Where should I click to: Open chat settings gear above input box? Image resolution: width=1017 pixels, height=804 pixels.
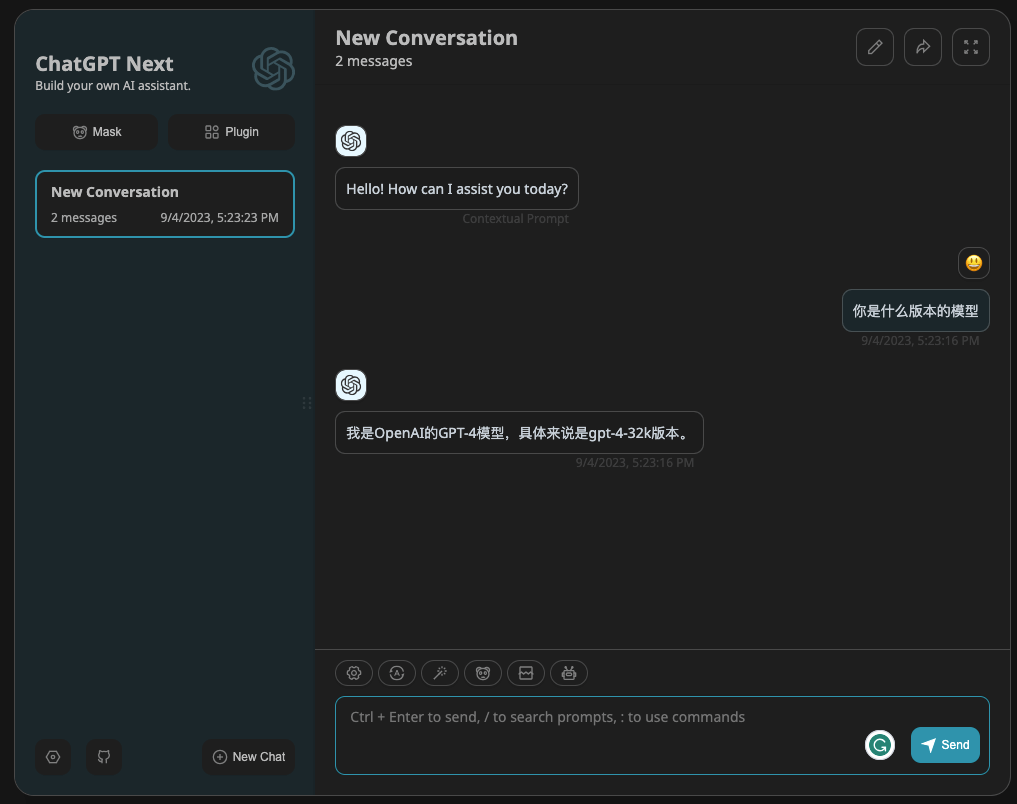(353, 673)
